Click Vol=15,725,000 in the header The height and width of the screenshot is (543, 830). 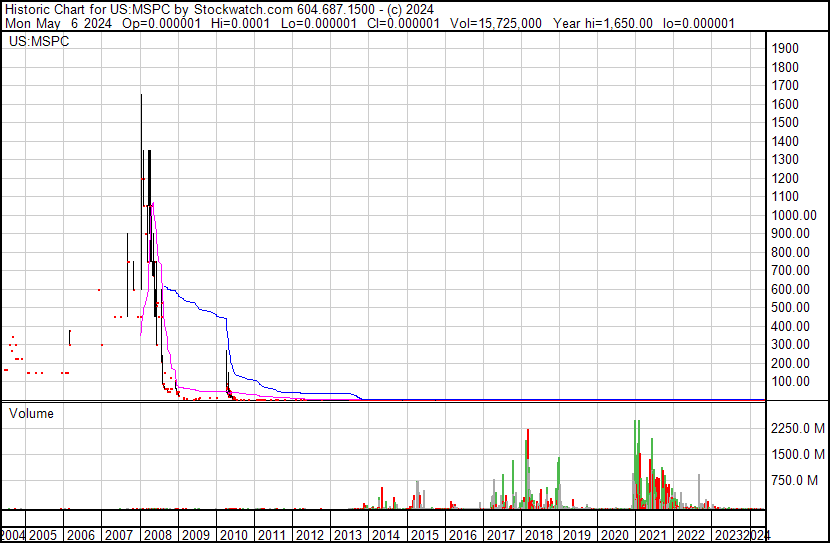[x=496, y=23]
